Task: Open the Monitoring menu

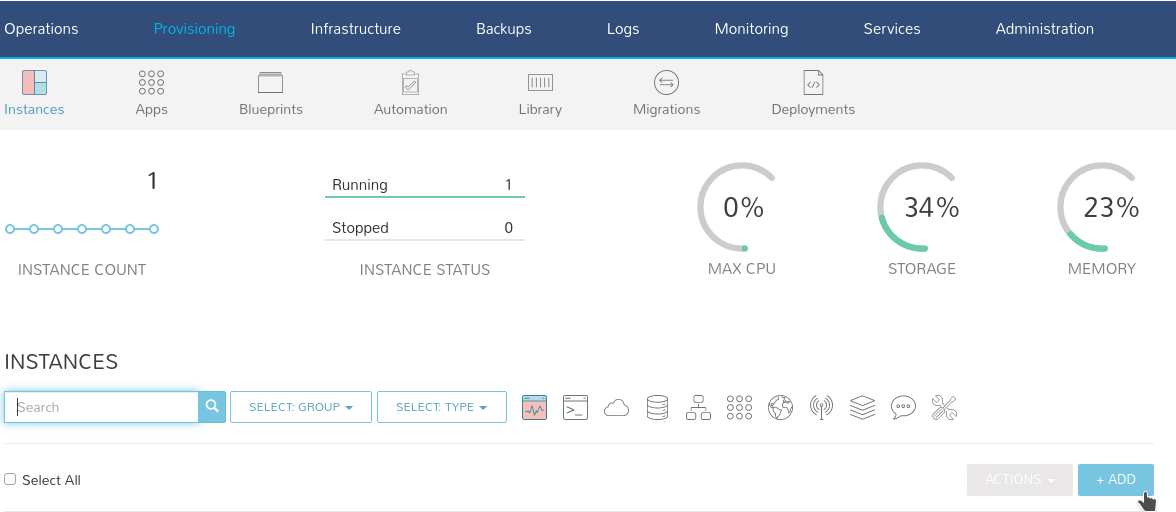Action: pyautogui.click(x=752, y=28)
